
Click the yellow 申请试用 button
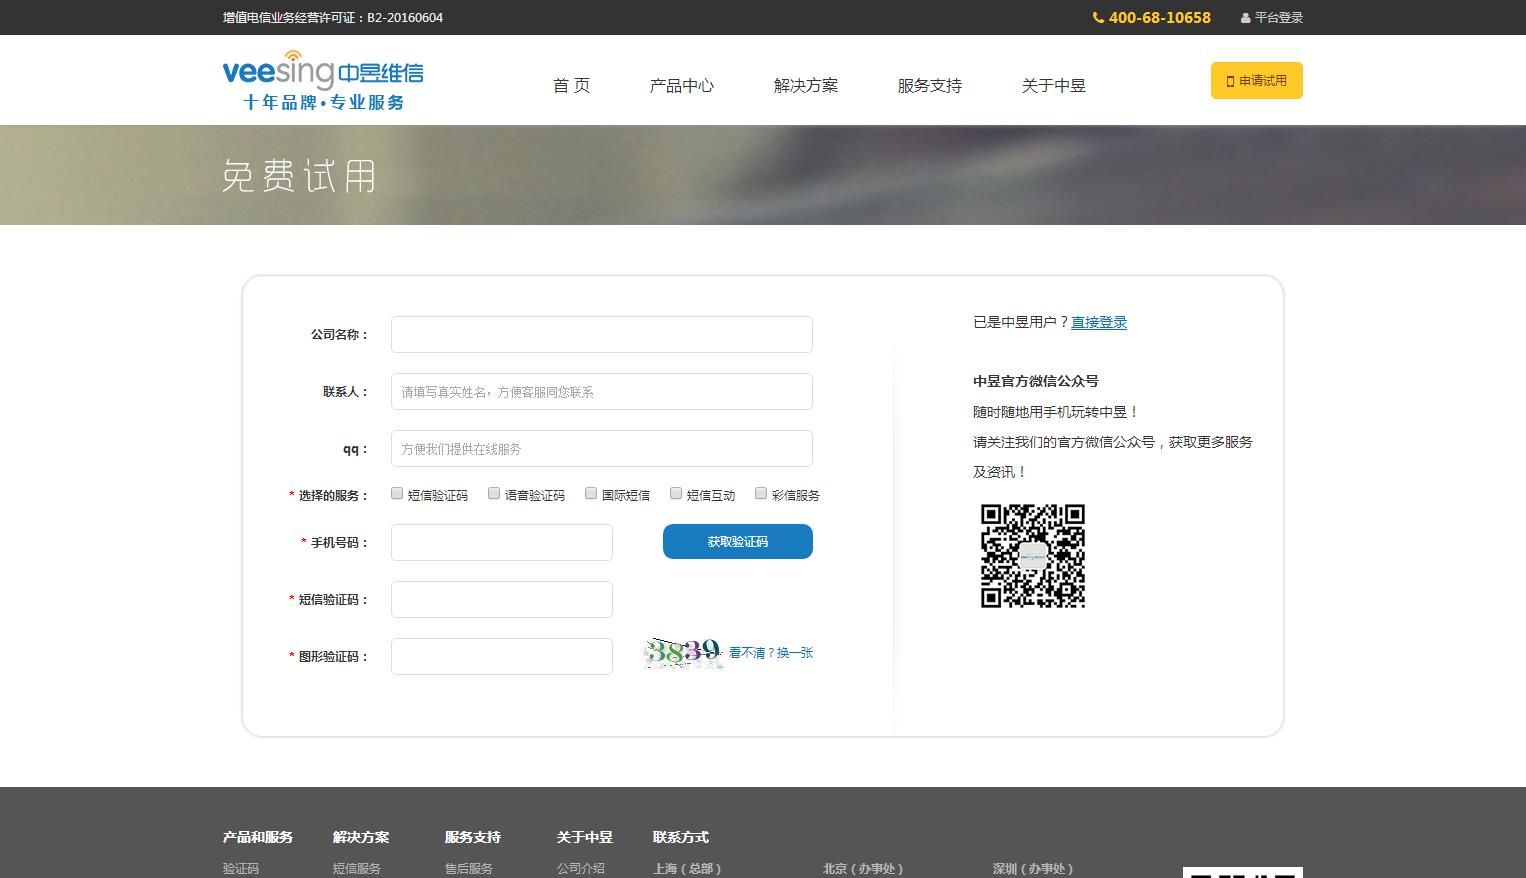[1256, 81]
